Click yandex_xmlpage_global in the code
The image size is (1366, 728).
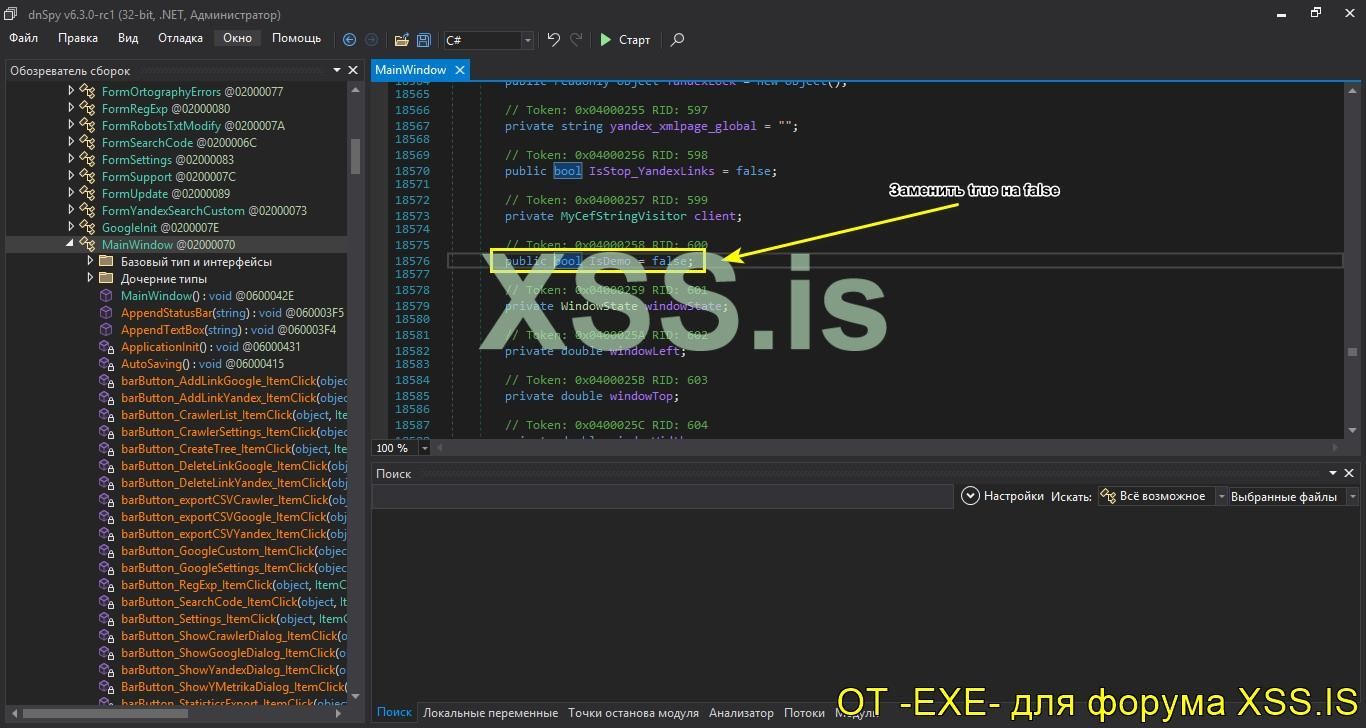[683, 126]
